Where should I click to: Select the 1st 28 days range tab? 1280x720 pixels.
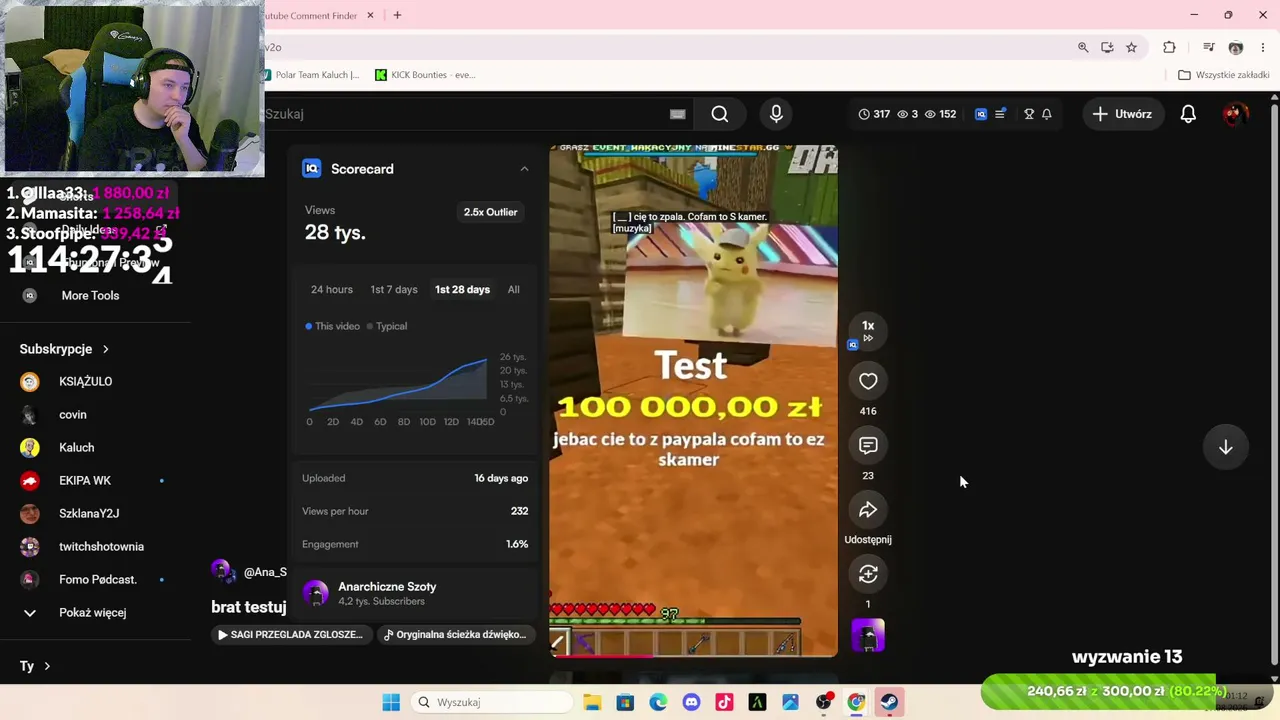(462, 290)
